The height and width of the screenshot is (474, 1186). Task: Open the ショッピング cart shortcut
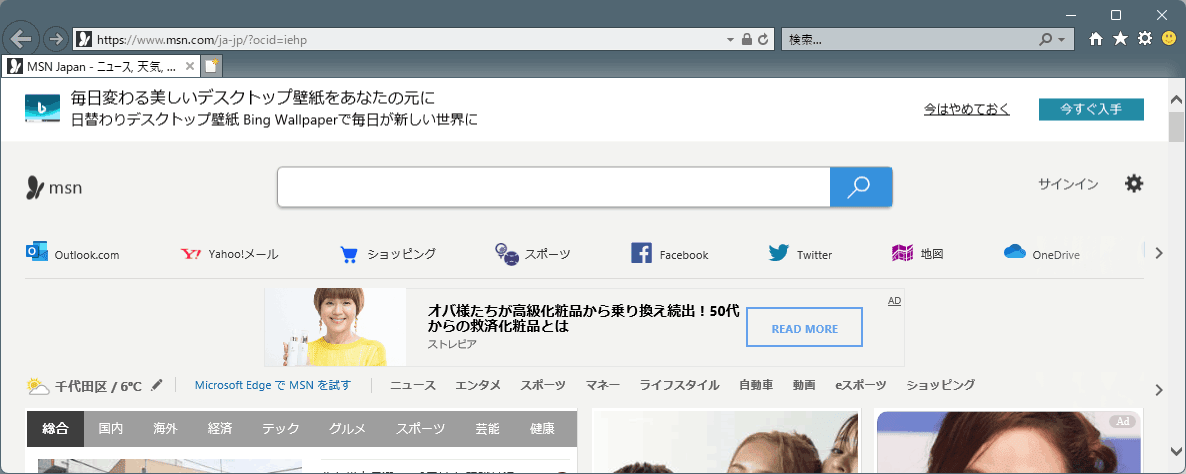(x=388, y=254)
